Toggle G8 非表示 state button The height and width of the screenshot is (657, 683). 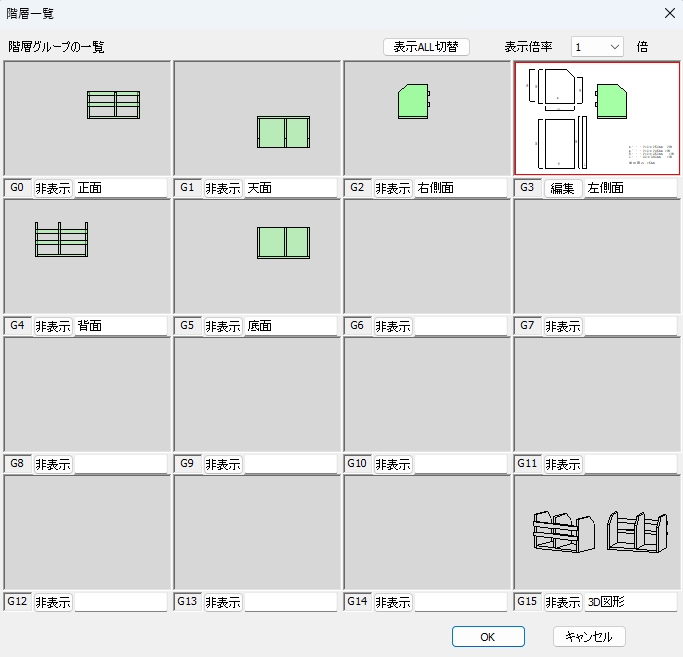coord(53,464)
